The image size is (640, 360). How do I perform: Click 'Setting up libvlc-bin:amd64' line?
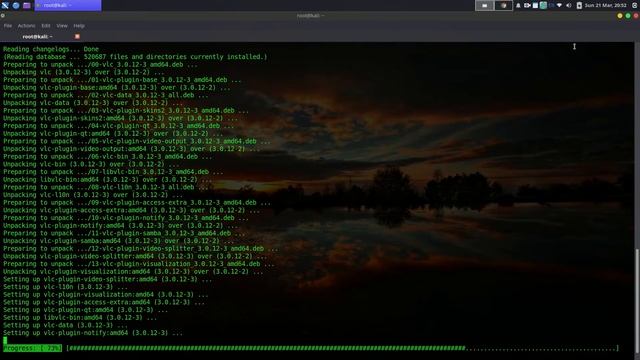80,318
